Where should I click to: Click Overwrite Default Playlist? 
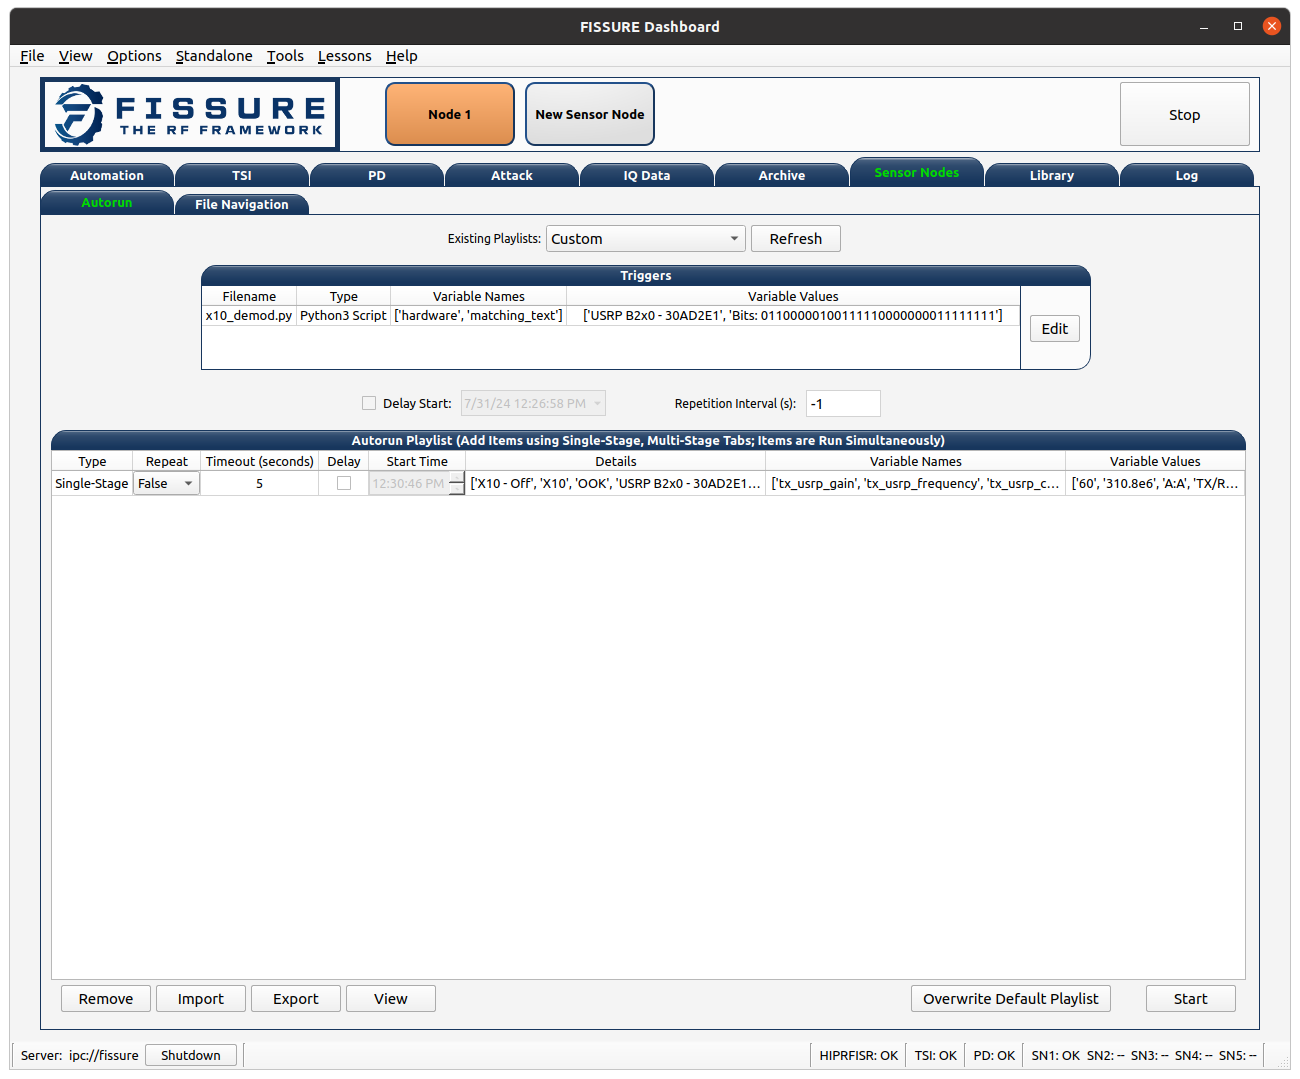pos(1011,998)
